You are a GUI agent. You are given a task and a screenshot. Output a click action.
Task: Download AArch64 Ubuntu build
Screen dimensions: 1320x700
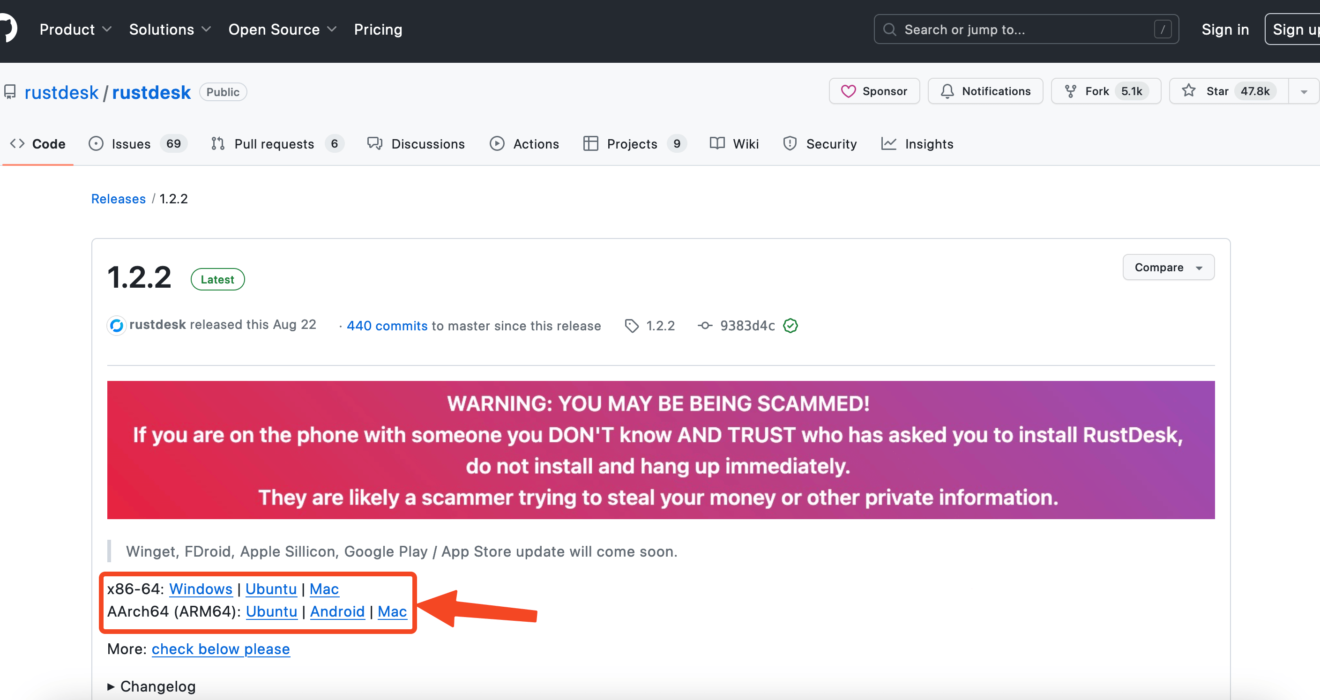(x=272, y=611)
